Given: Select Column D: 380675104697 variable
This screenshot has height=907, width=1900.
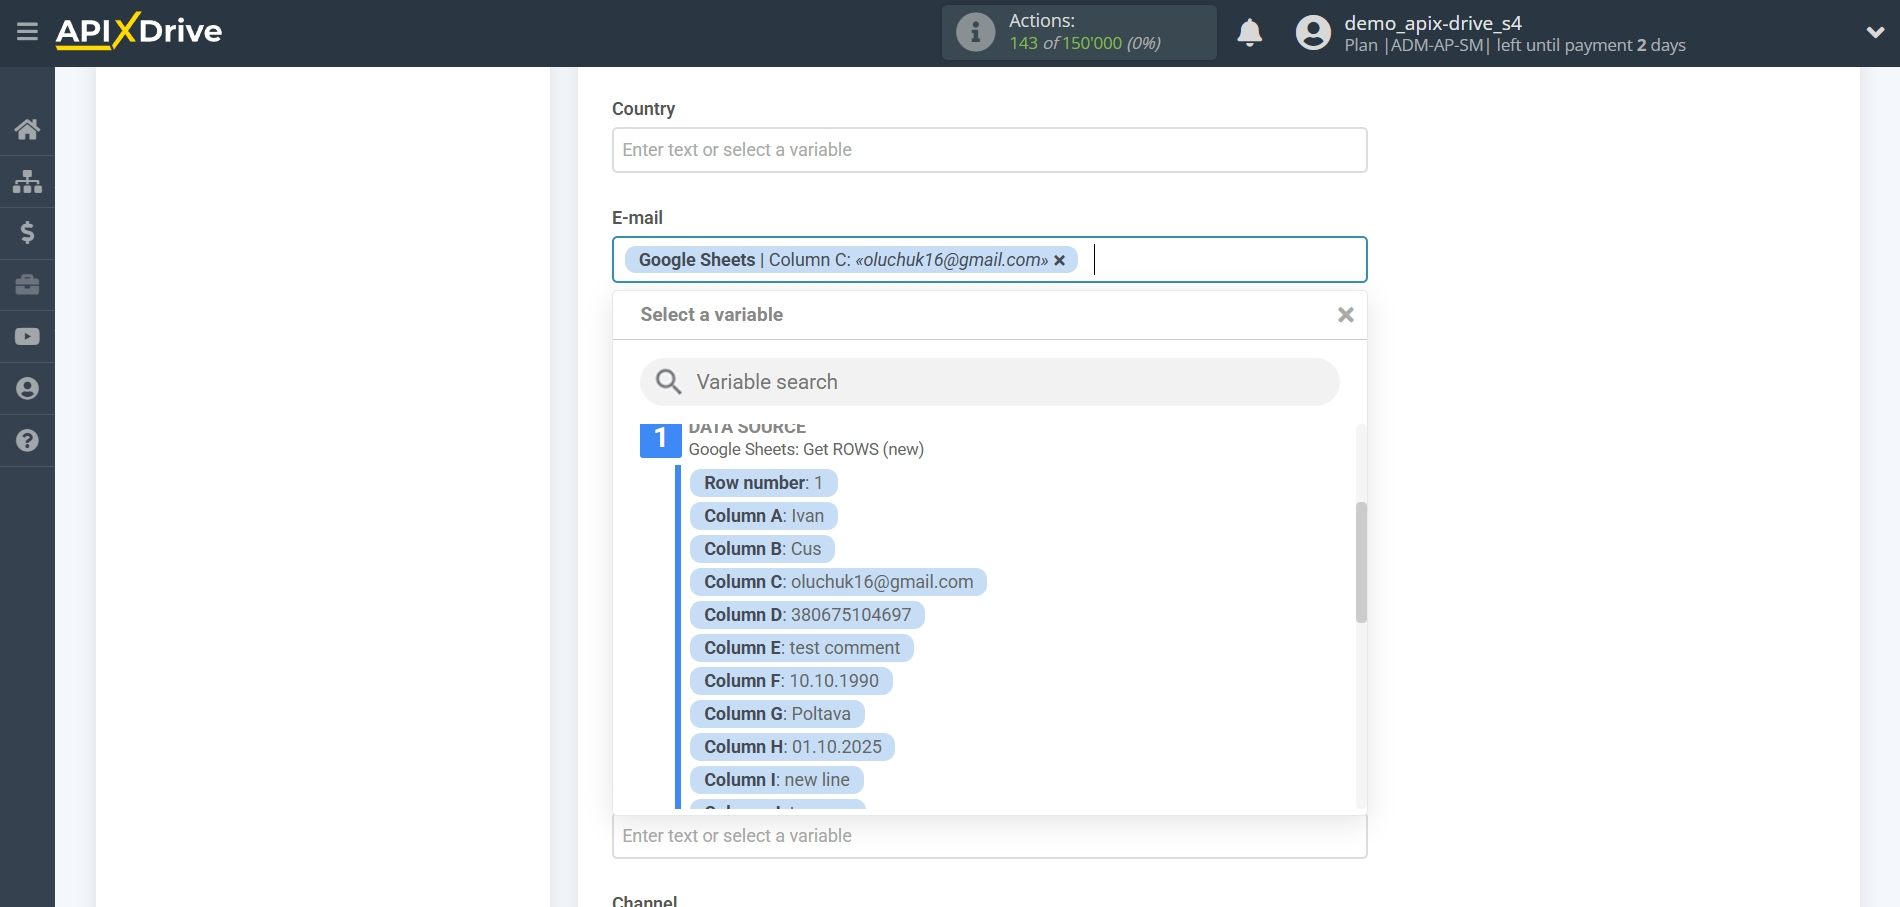Looking at the screenshot, I should coord(806,615).
